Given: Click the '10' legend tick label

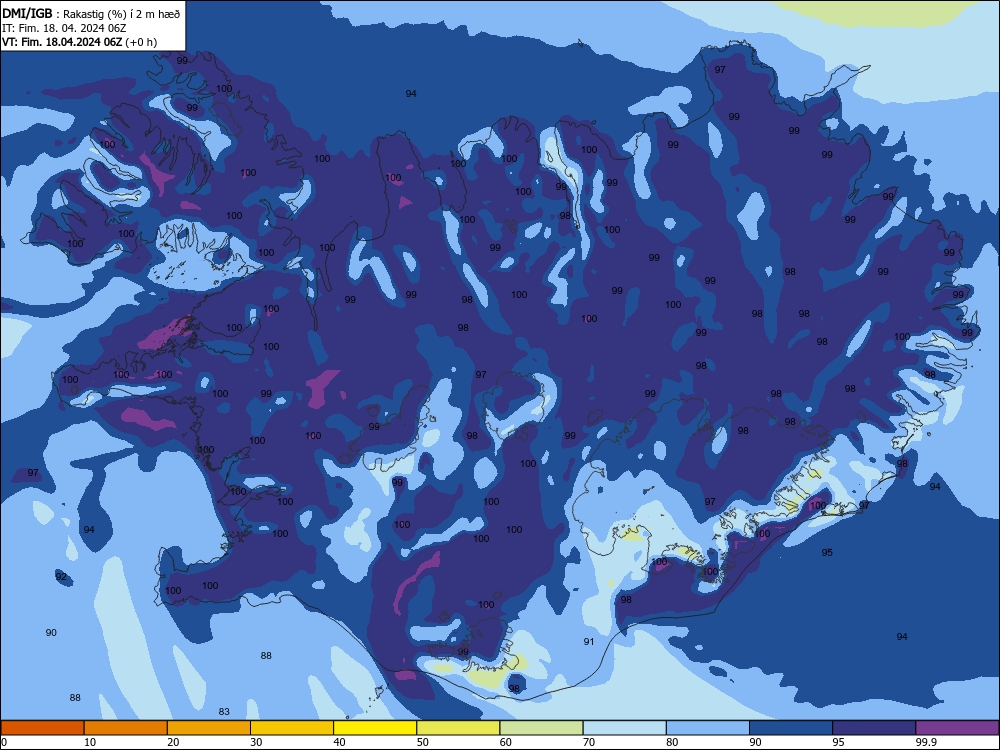Looking at the screenshot, I should tap(90, 742).
